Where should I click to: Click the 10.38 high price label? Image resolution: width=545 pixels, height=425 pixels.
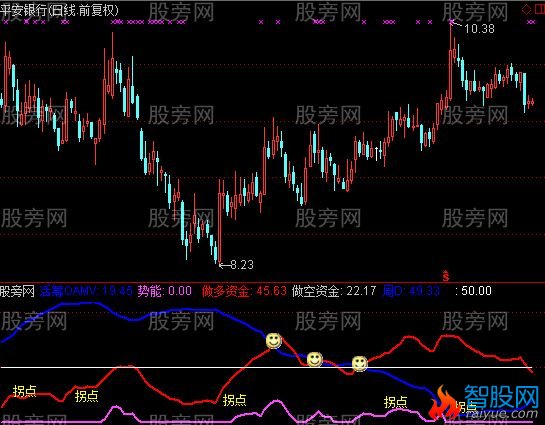coord(479,28)
